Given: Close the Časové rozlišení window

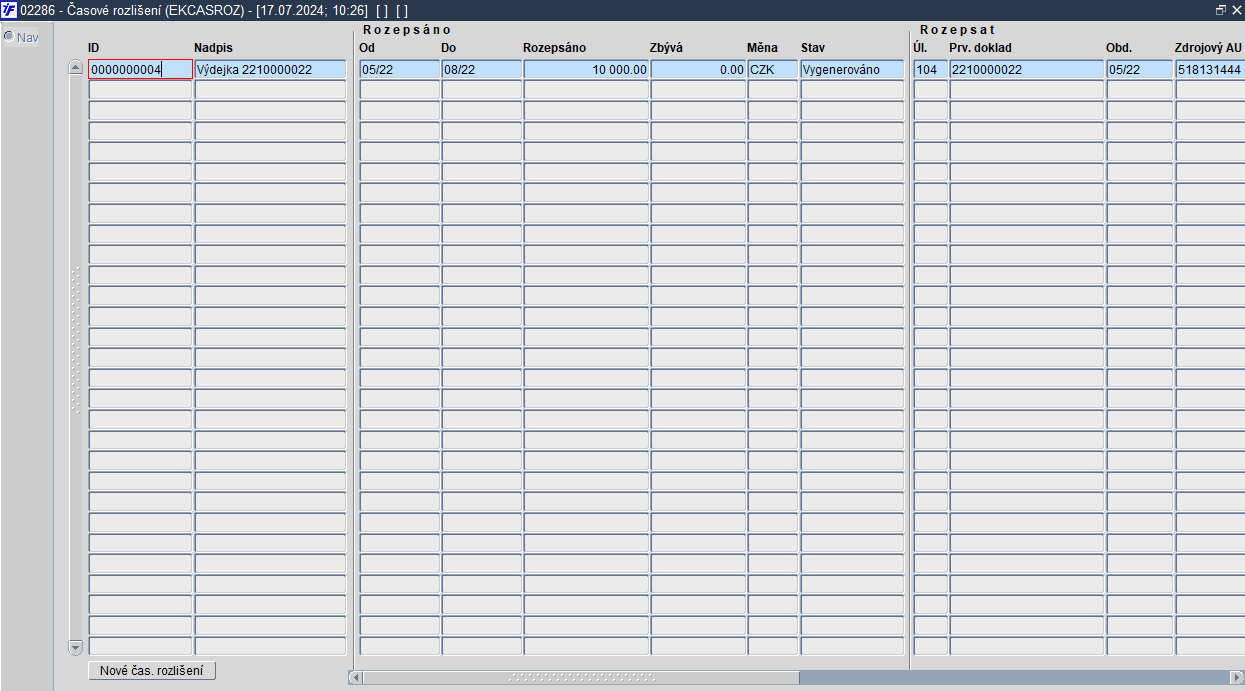Looking at the screenshot, I should [x=1235, y=9].
